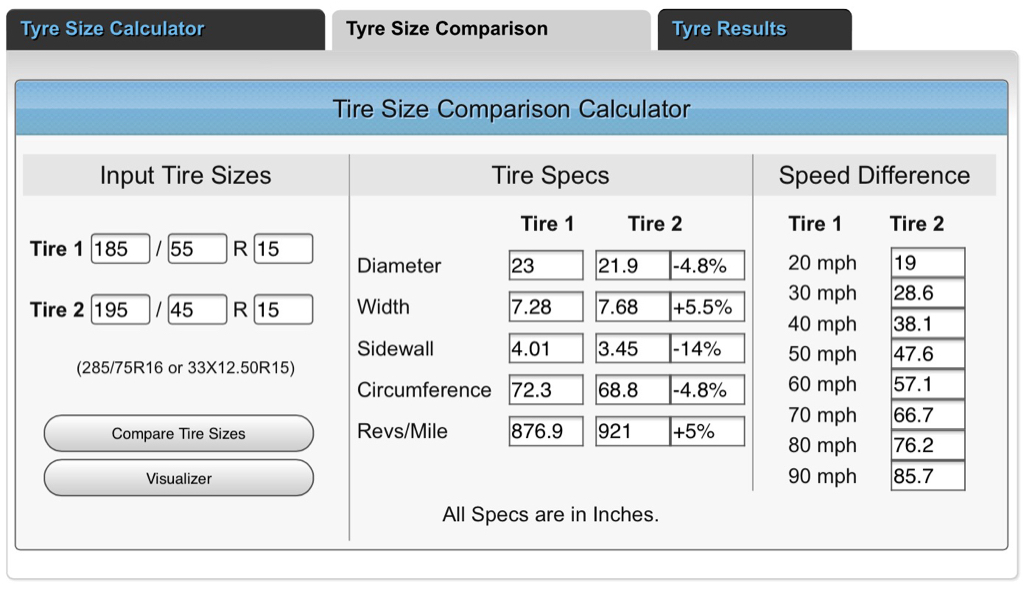
Task: Click the Sidewall percentage difference box
Action: click(707, 349)
